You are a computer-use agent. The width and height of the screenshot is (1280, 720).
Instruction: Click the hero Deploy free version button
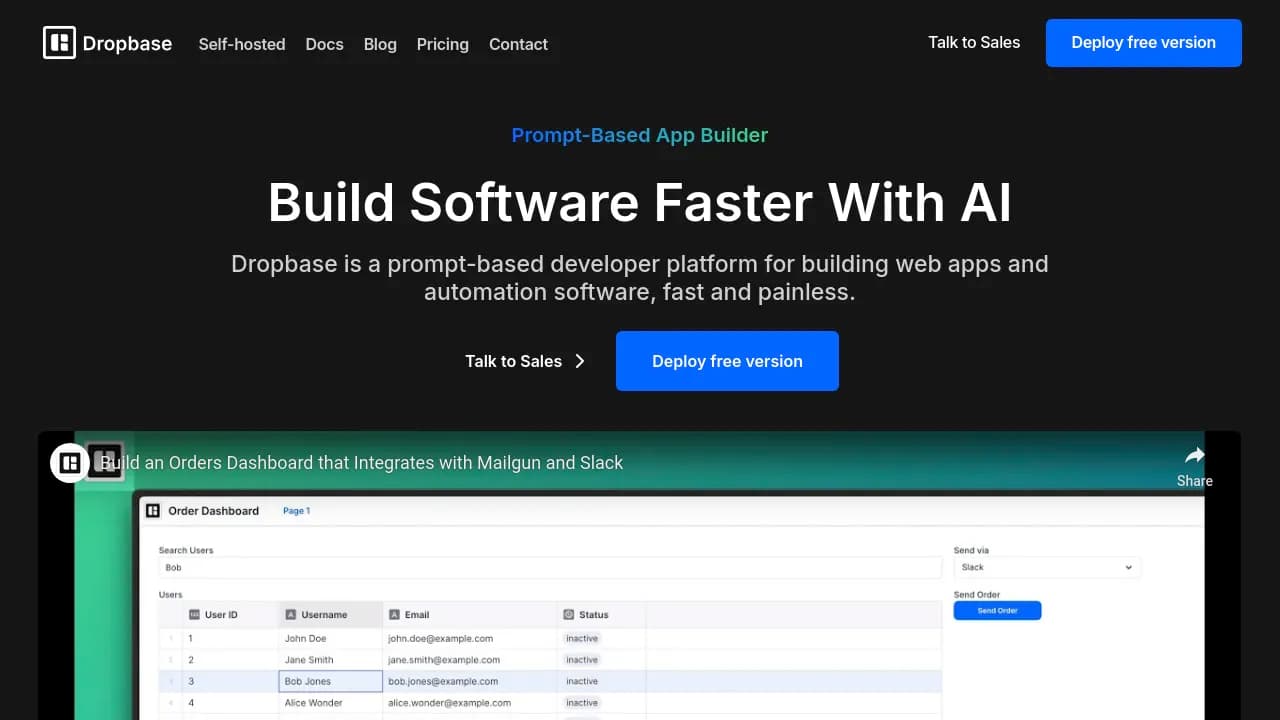727,361
